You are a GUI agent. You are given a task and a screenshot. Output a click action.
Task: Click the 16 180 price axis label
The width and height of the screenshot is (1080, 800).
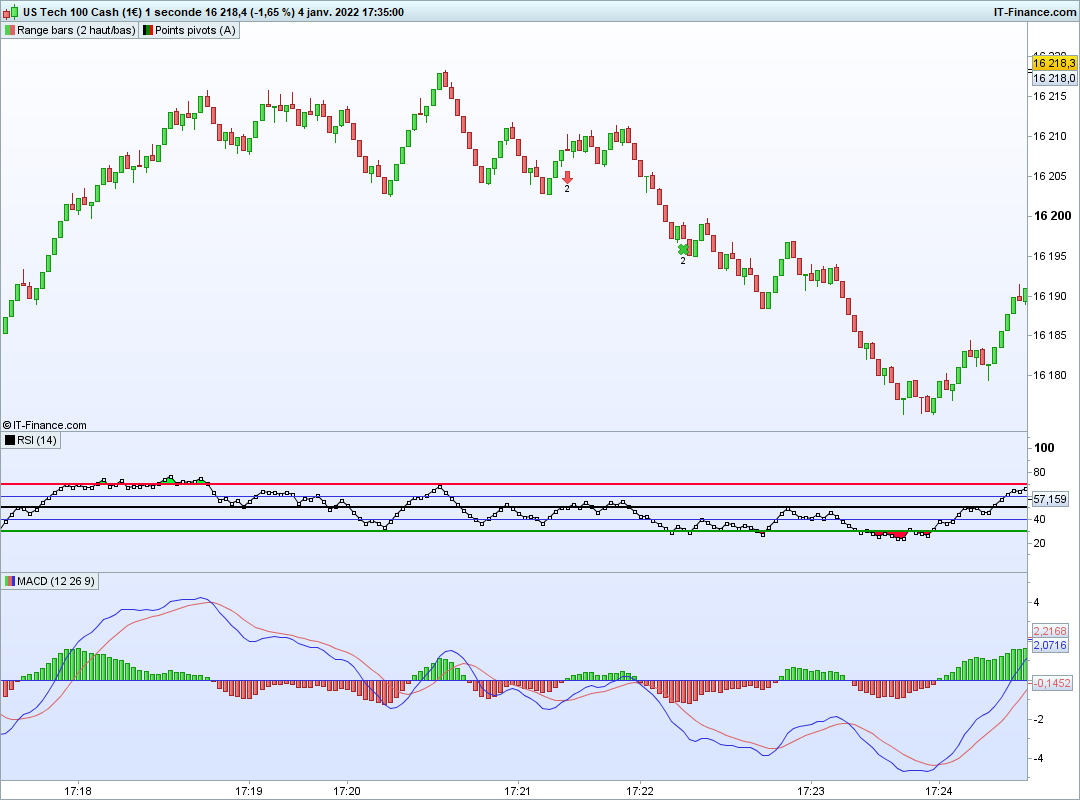click(1050, 376)
